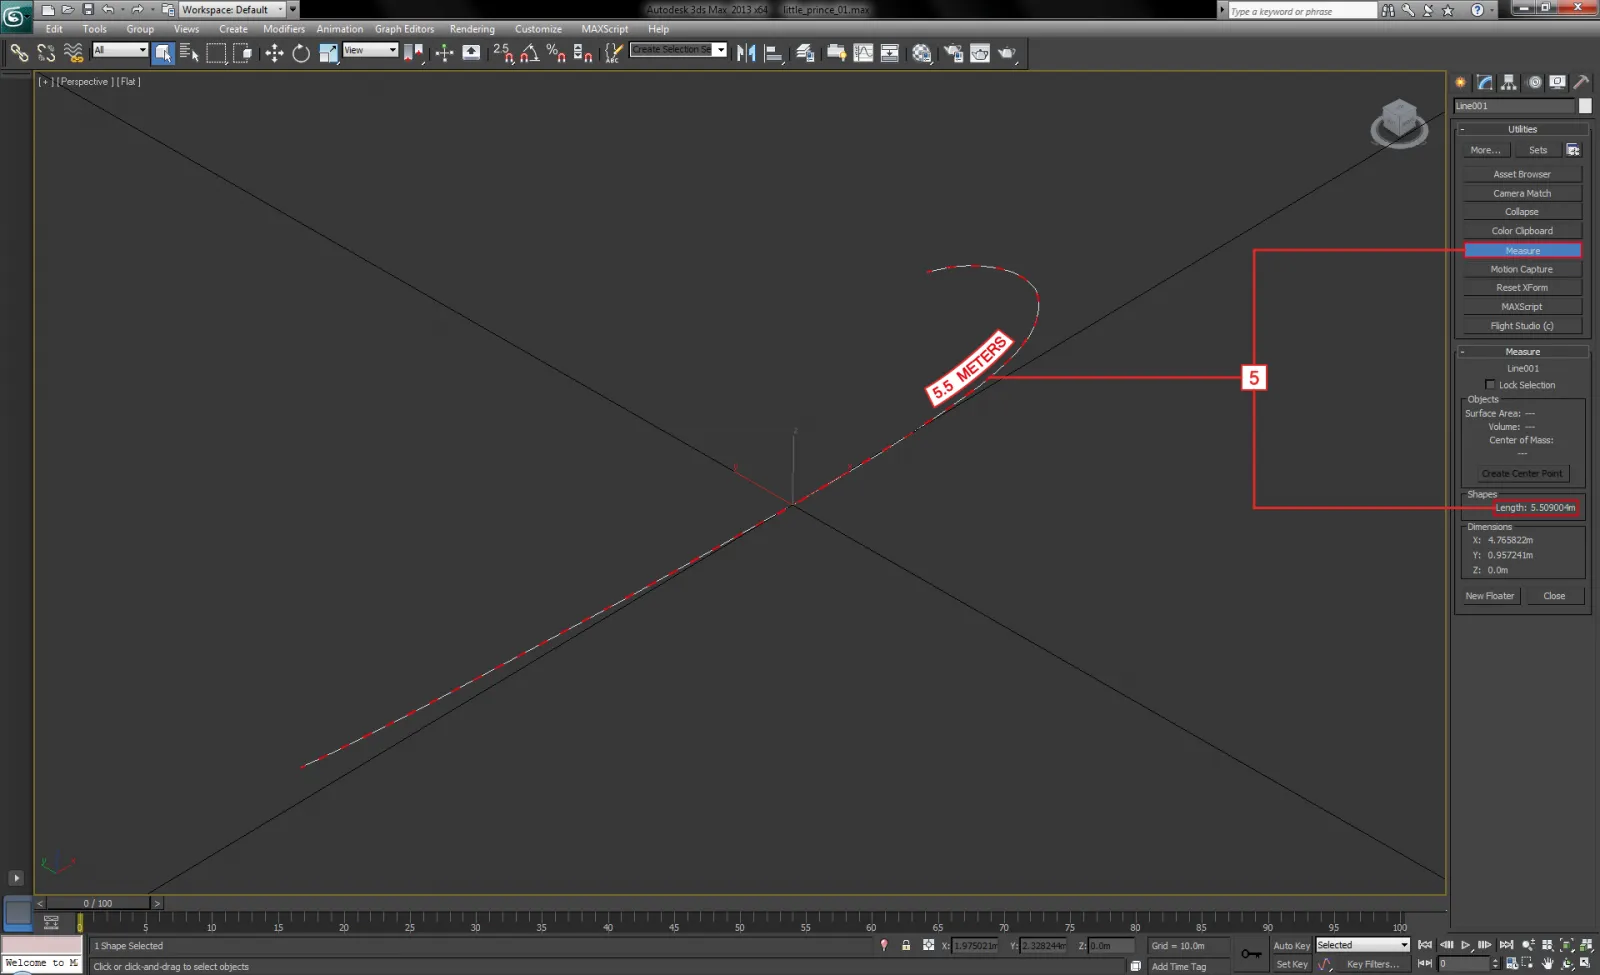Toggle the selection lock near coordinates
Image resolution: width=1600 pixels, height=975 pixels.
coord(906,945)
